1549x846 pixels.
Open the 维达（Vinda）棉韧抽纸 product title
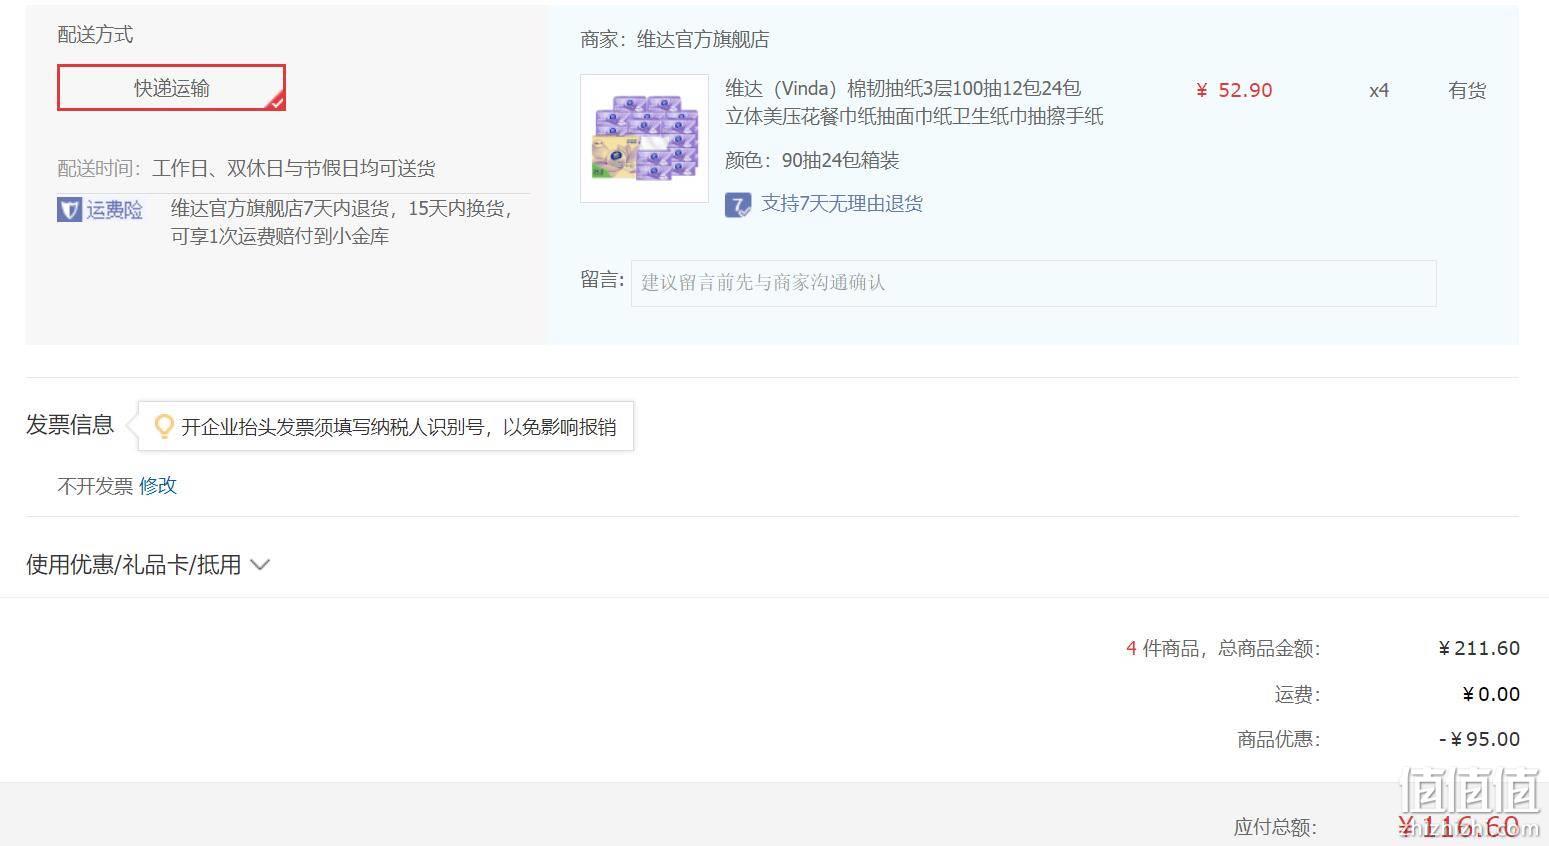click(914, 102)
